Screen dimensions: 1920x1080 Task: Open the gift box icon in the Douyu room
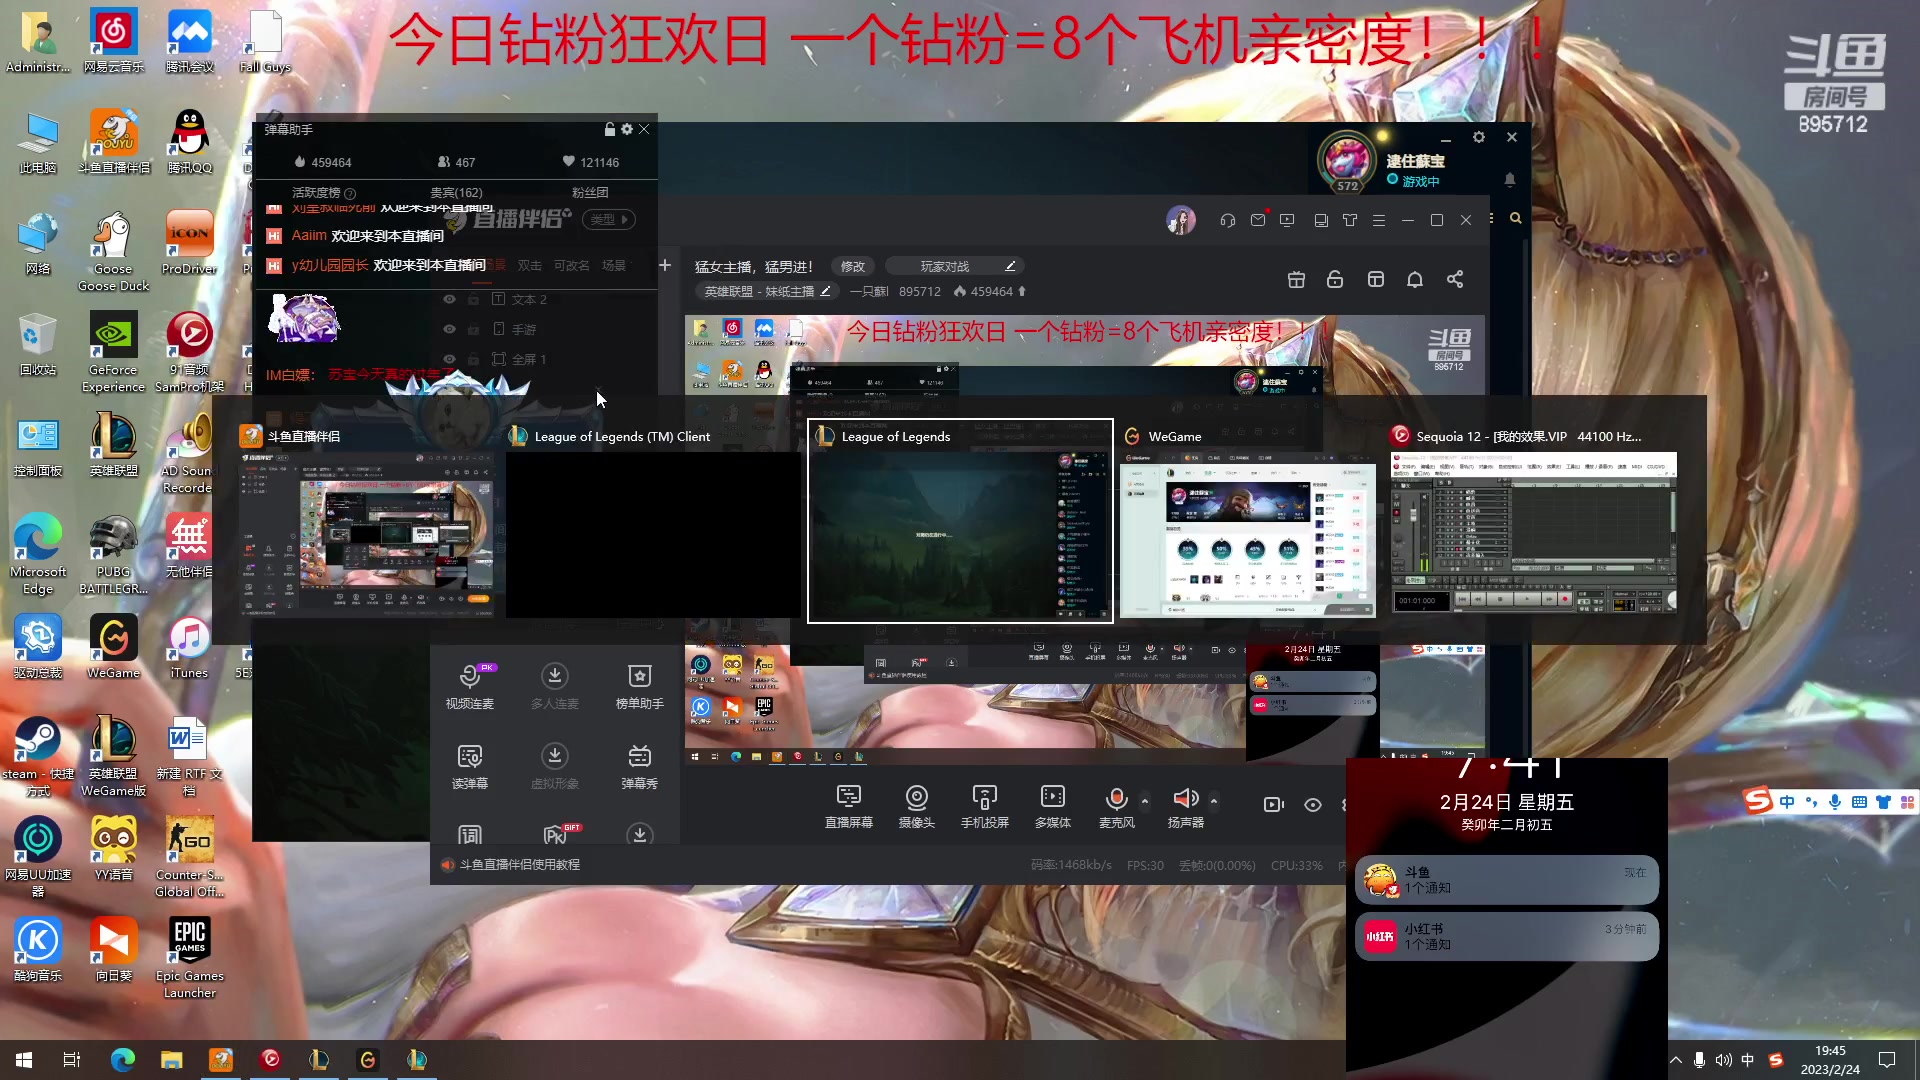[1296, 280]
